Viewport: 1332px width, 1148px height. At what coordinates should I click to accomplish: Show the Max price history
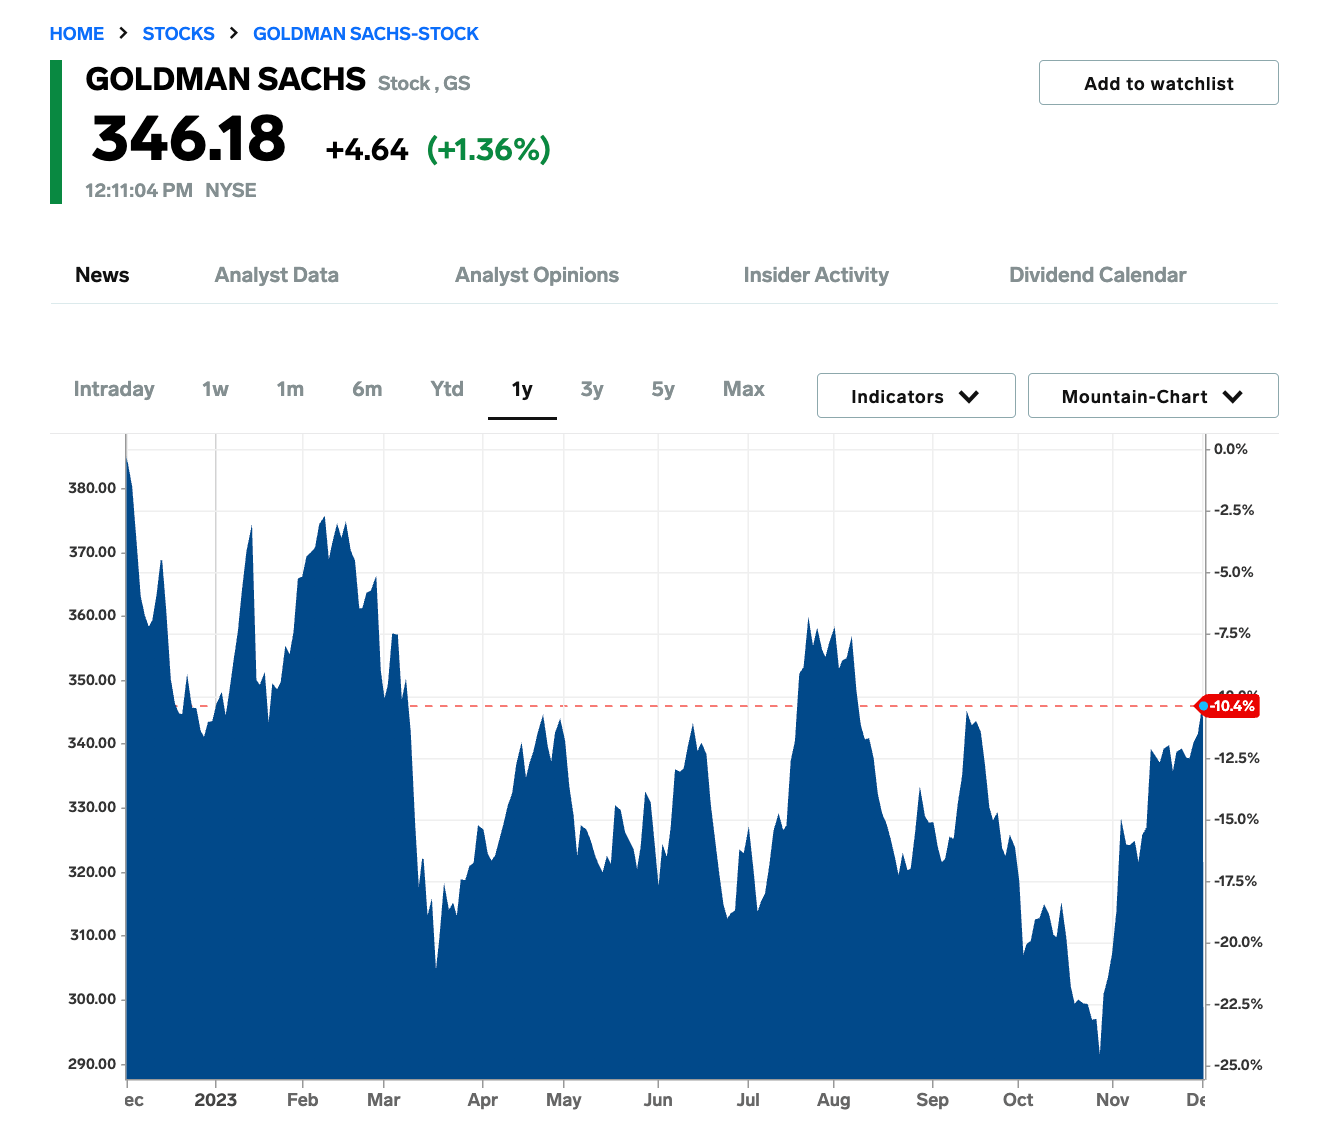click(x=743, y=389)
